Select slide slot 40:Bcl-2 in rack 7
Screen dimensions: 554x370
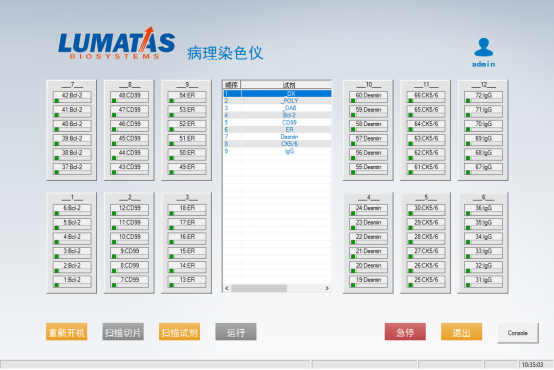(72, 125)
